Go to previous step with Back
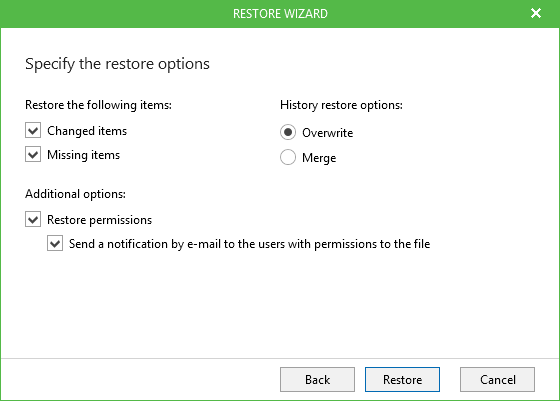This screenshot has height=401, width=560. 317,379
